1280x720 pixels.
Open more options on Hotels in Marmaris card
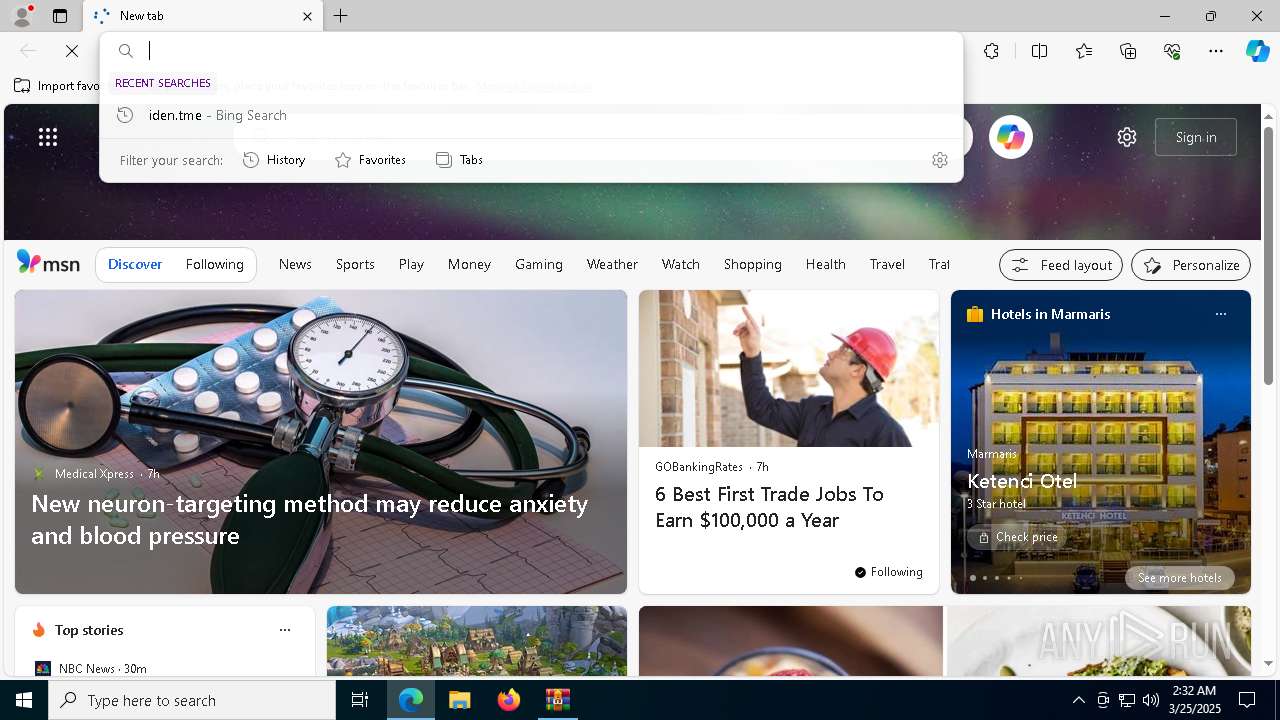coord(1220,314)
